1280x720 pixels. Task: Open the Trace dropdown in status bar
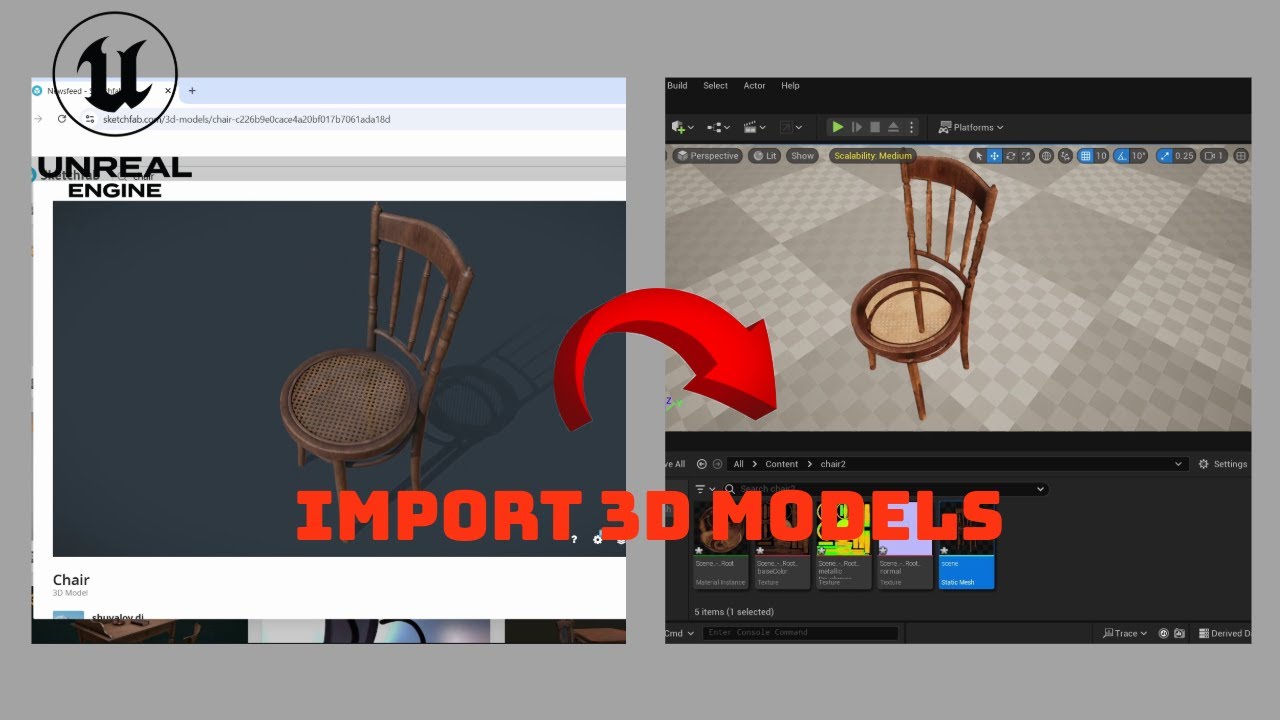point(1126,633)
